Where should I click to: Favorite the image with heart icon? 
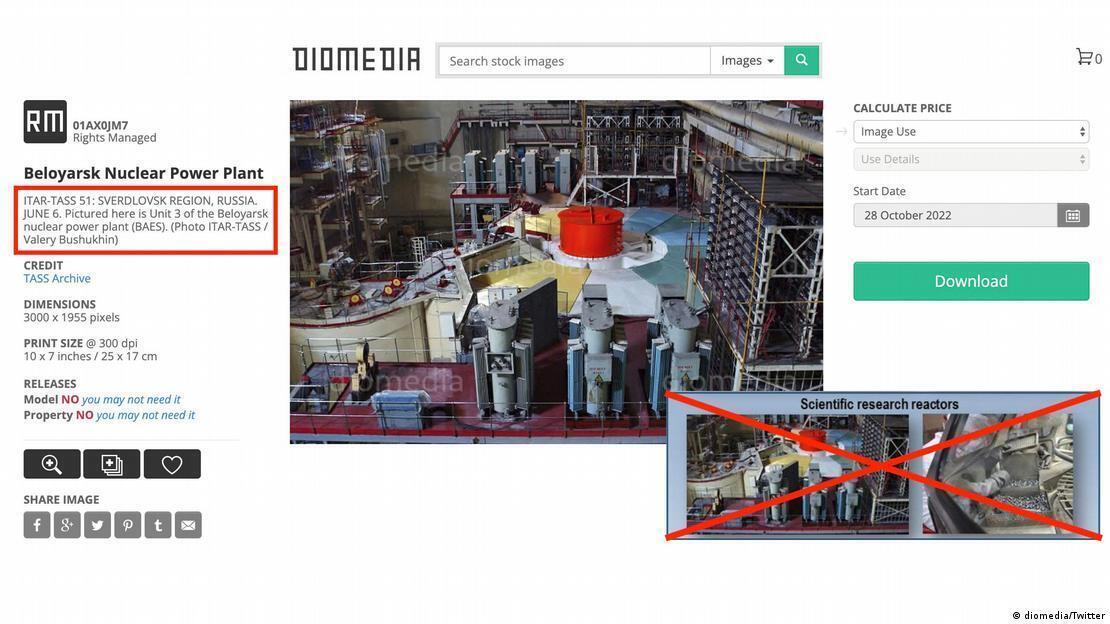(x=172, y=464)
